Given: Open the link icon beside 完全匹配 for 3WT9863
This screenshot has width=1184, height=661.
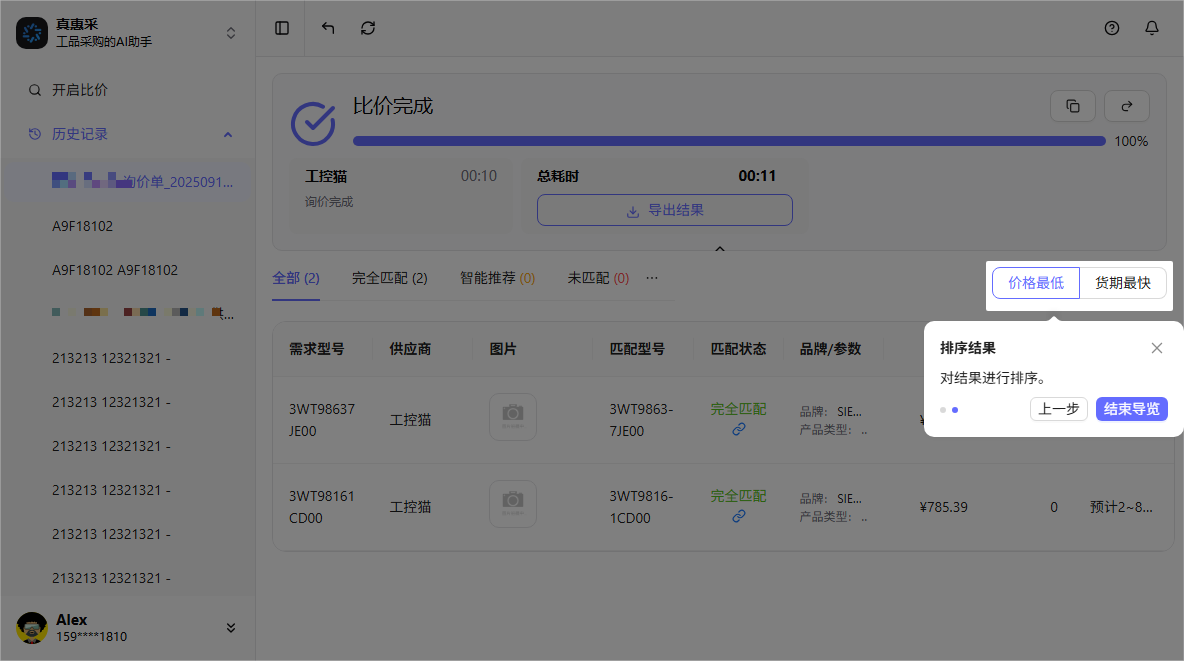Looking at the screenshot, I should pos(738,429).
